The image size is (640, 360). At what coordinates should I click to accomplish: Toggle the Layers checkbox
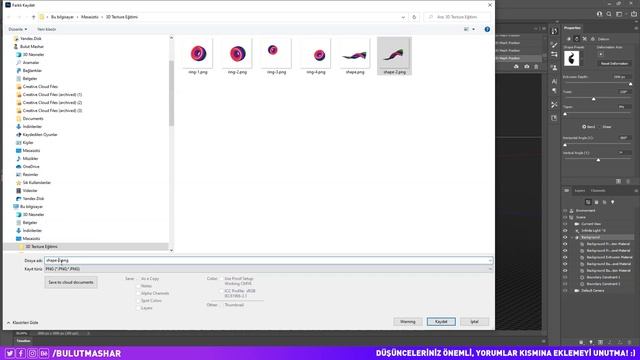(x=138, y=308)
